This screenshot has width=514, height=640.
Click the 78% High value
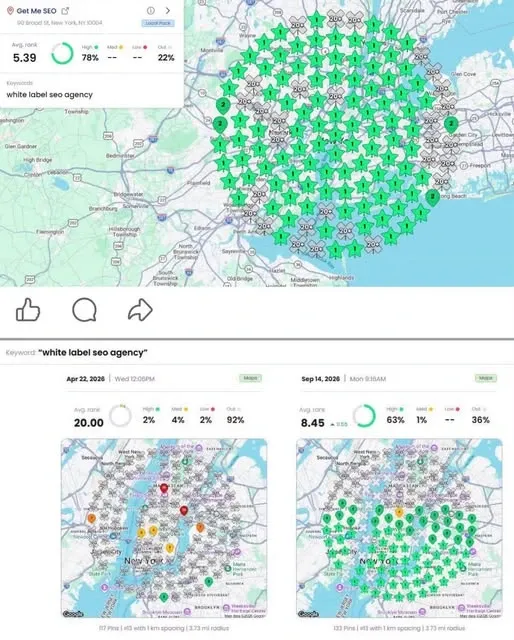[90, 58]
